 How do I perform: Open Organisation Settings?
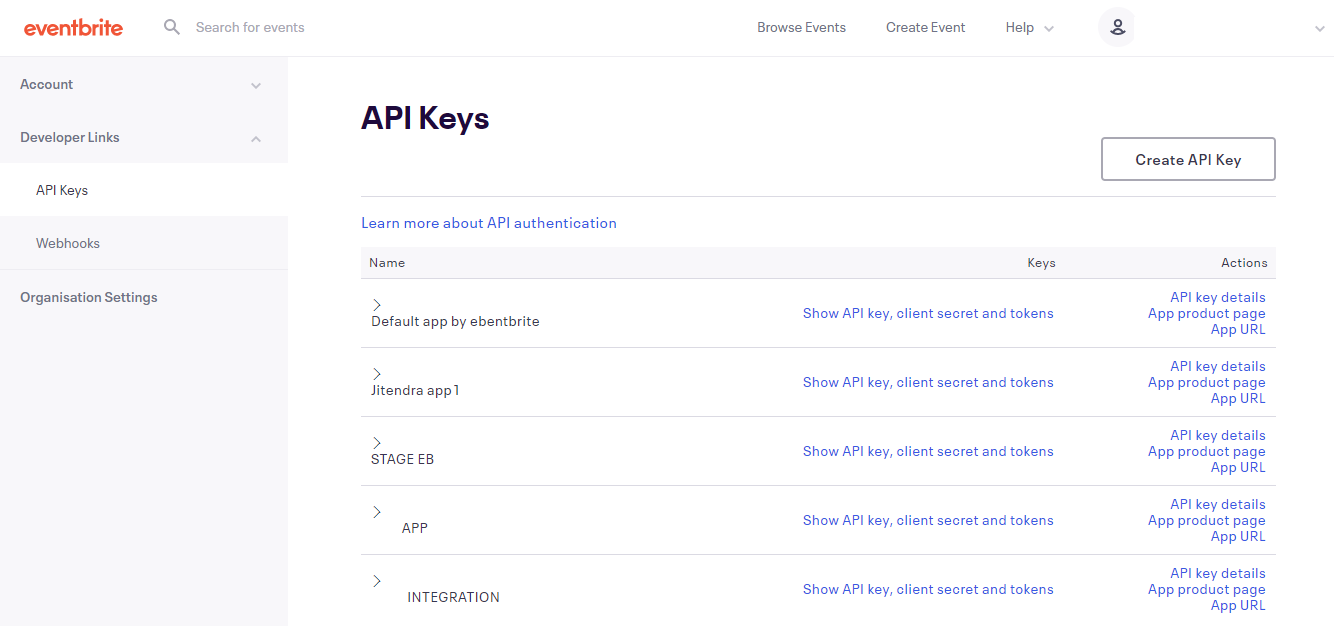[88, 296]
